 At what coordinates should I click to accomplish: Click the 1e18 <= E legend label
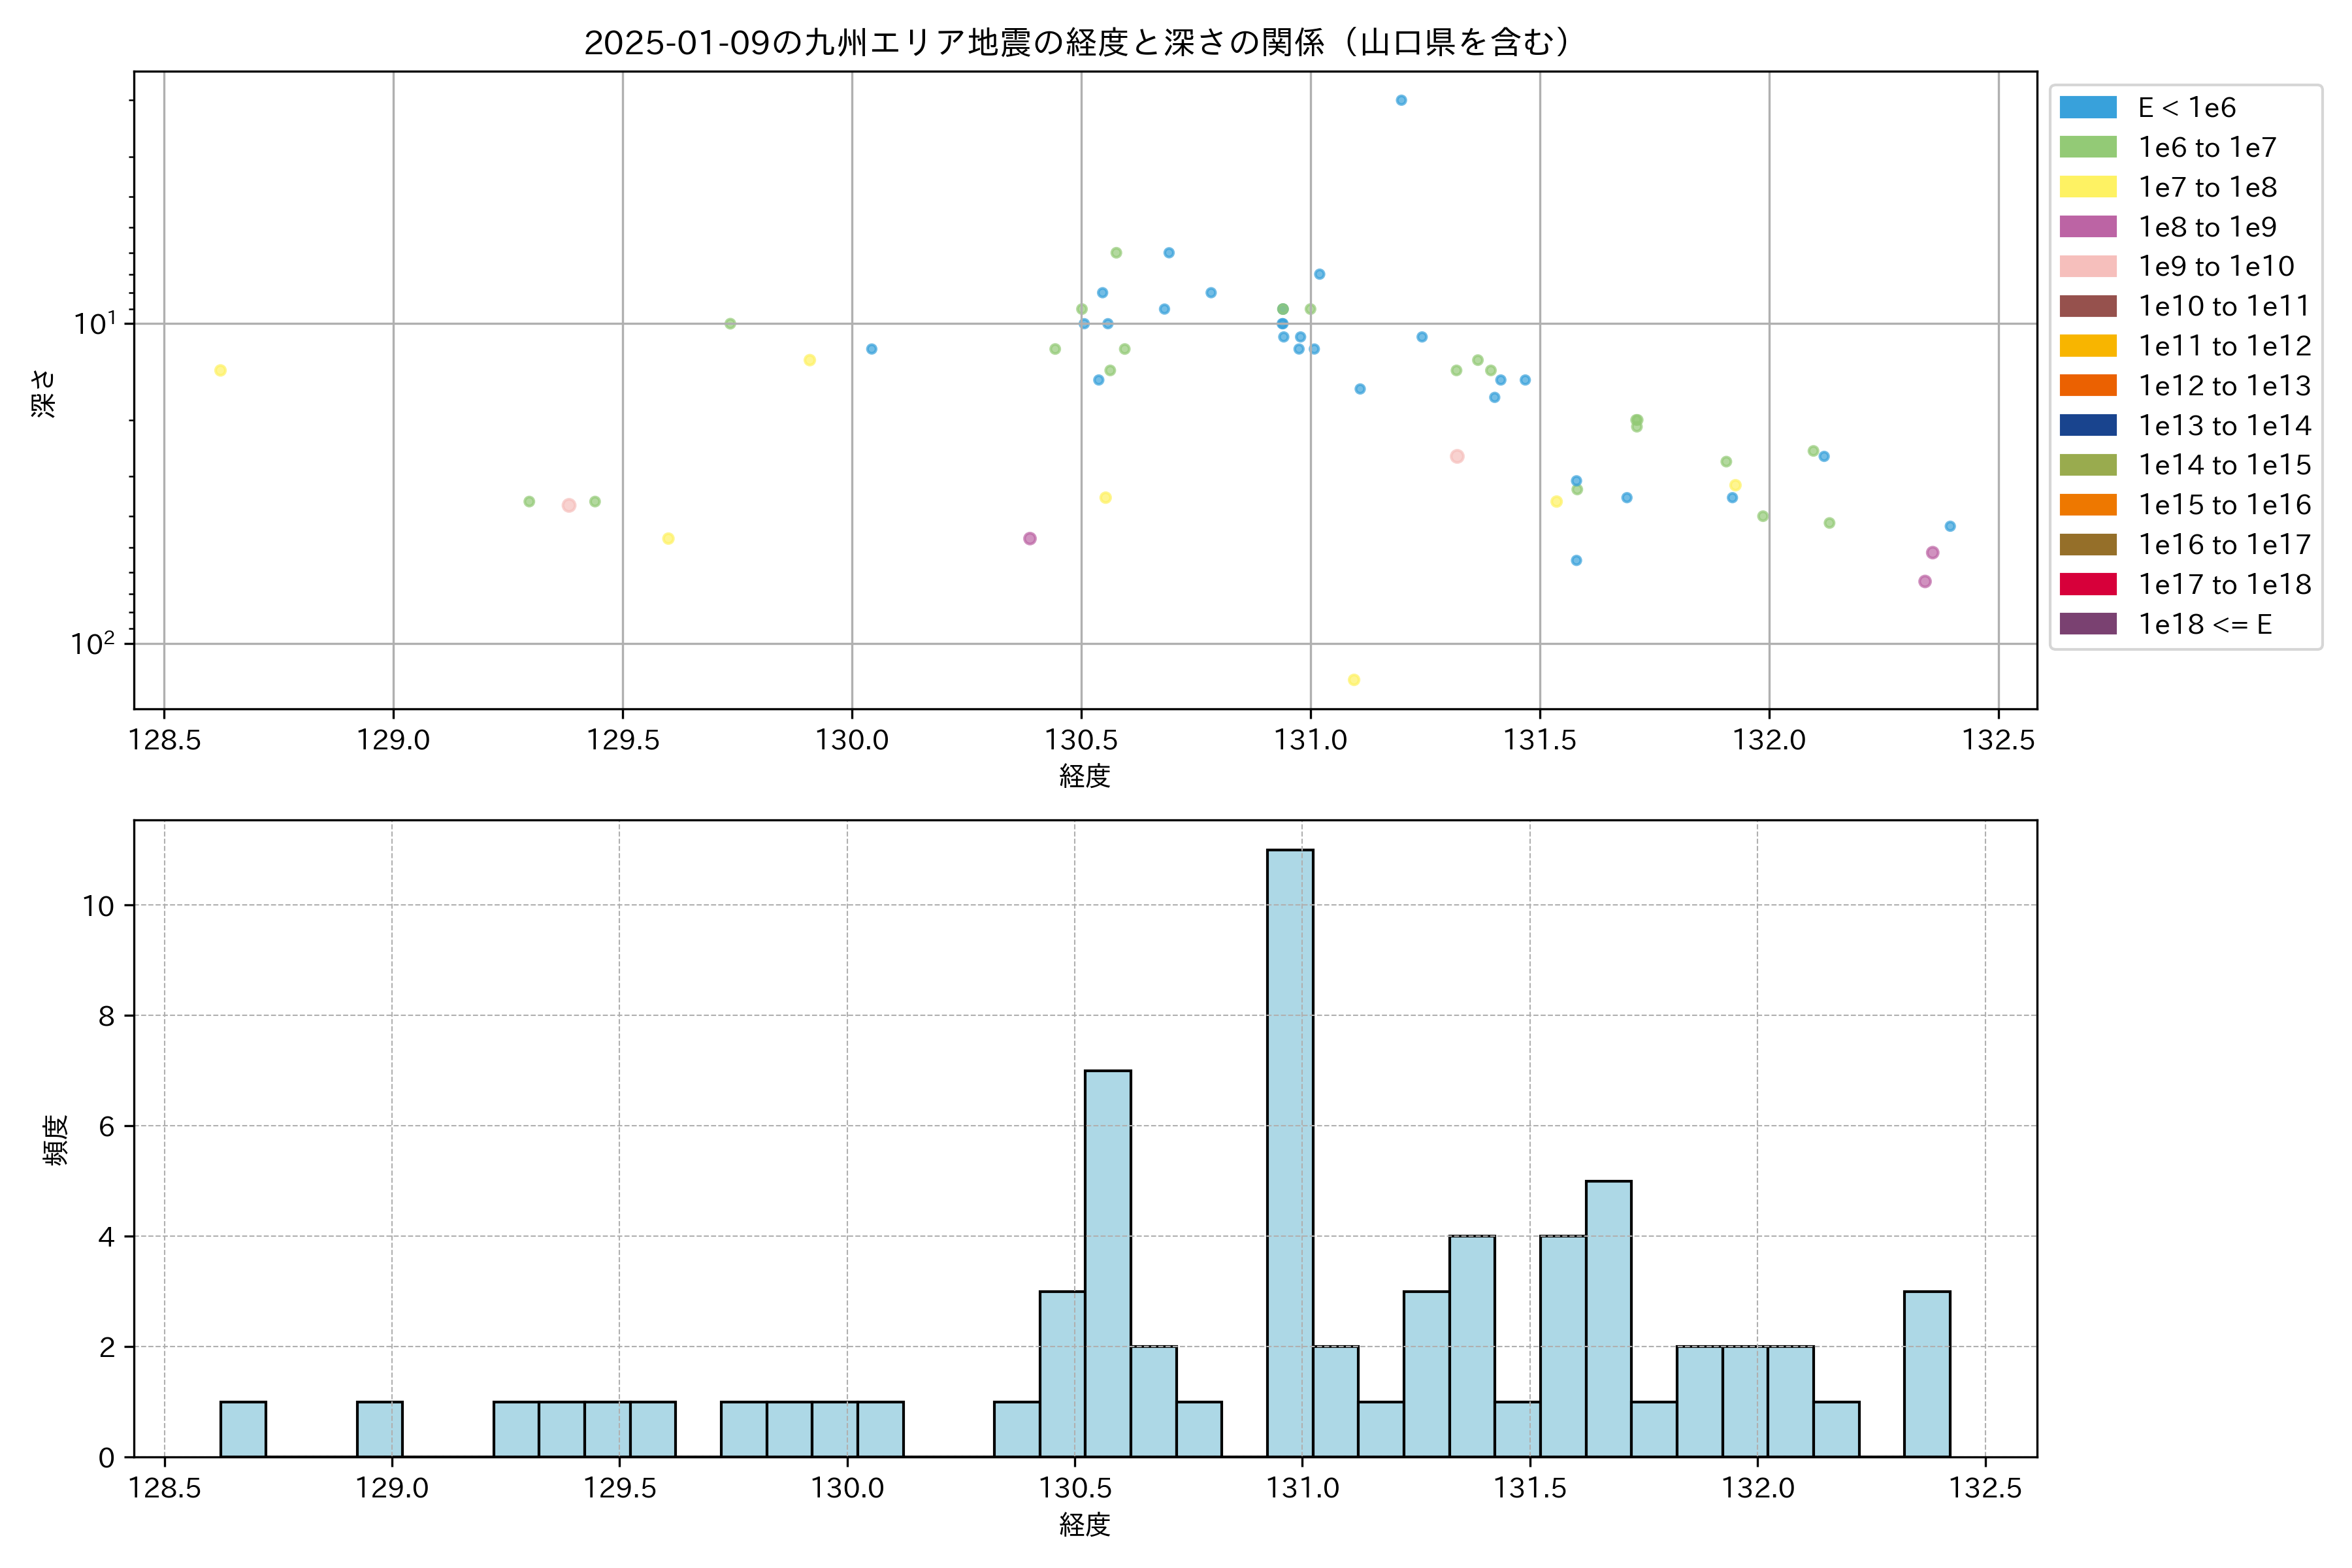pyautogui.click(x=2204, y=624)
